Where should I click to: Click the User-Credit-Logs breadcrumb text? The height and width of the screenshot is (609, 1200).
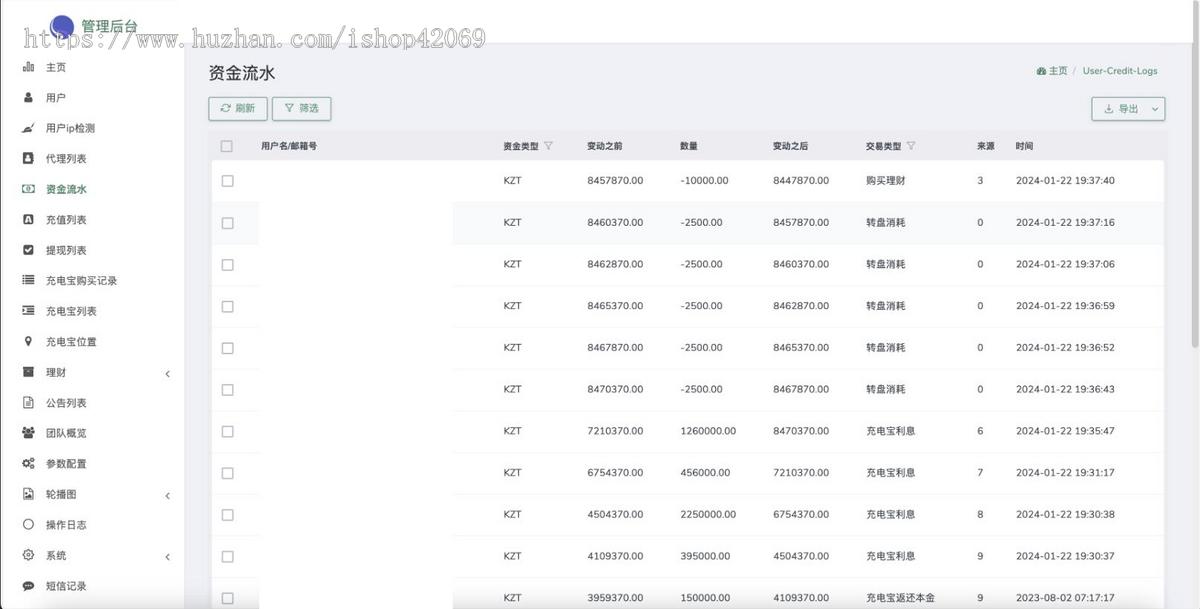tap(1120, 71)
